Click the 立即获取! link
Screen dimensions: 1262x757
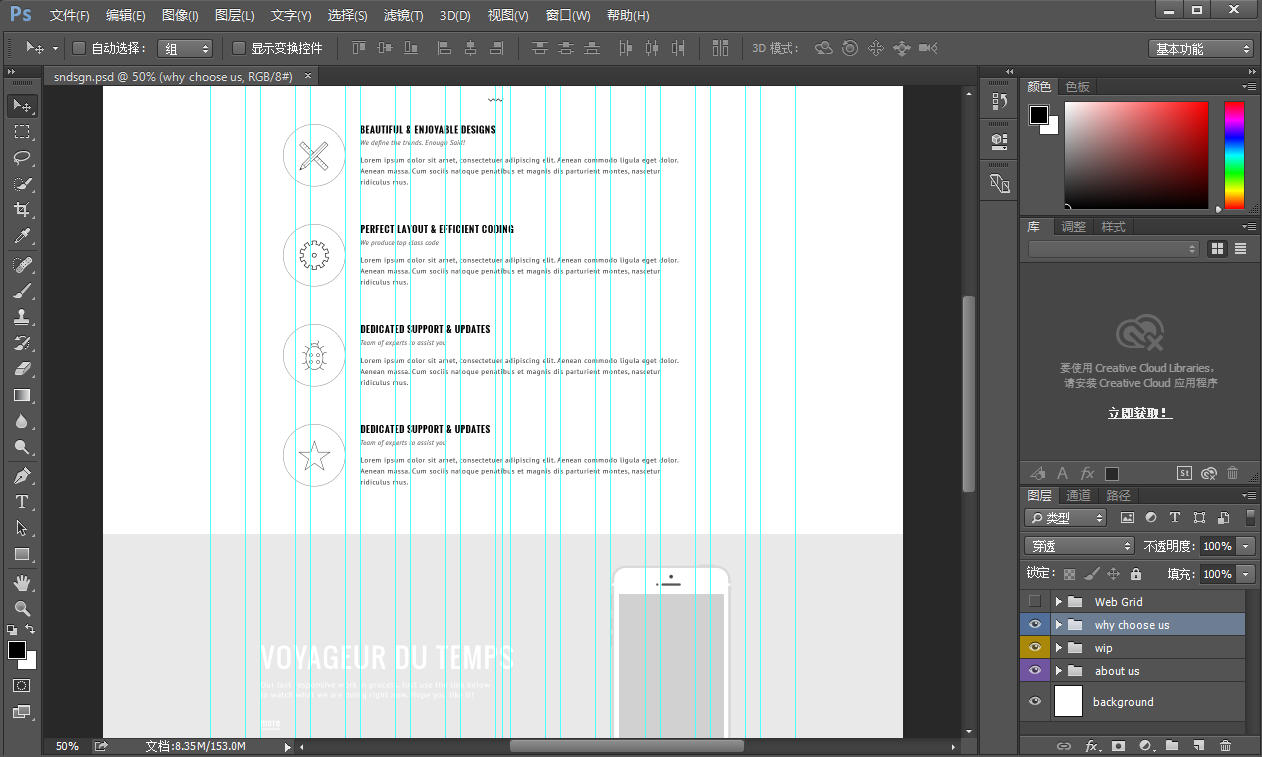[1140, 413]
